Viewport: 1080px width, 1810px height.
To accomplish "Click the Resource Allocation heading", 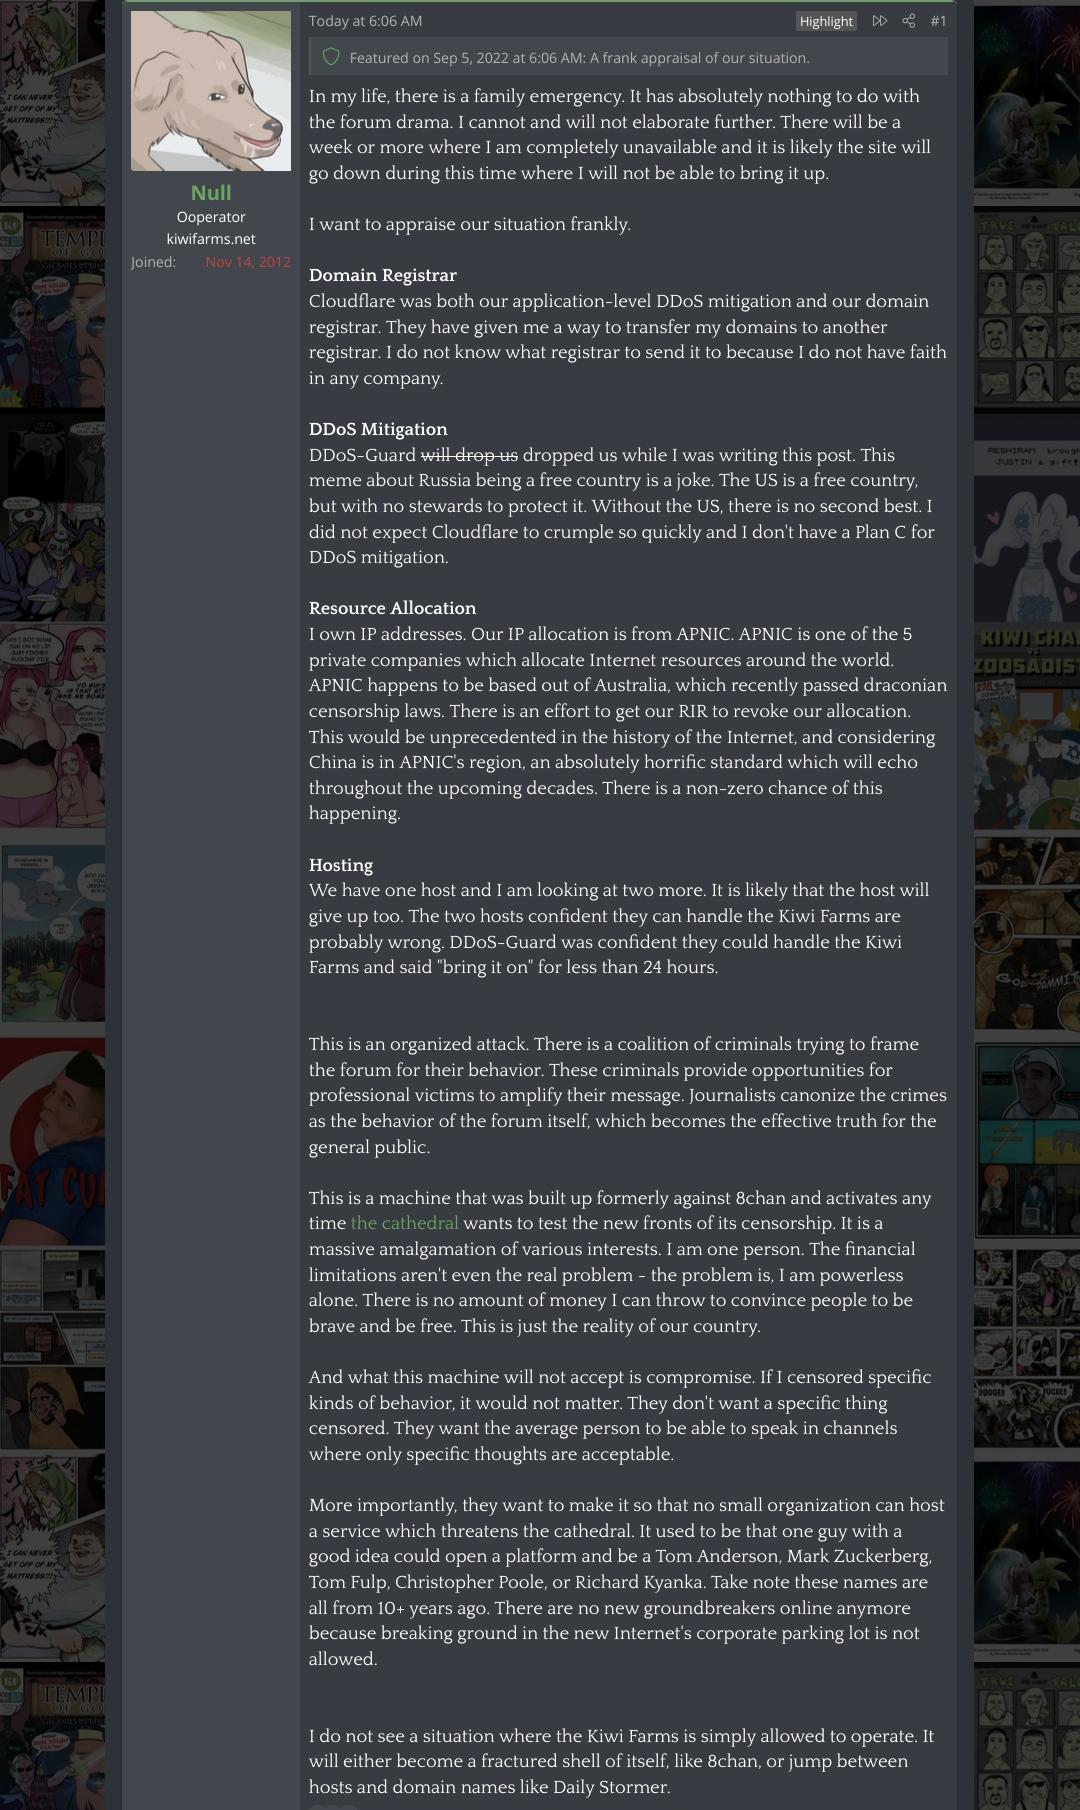I will (392, 608).
